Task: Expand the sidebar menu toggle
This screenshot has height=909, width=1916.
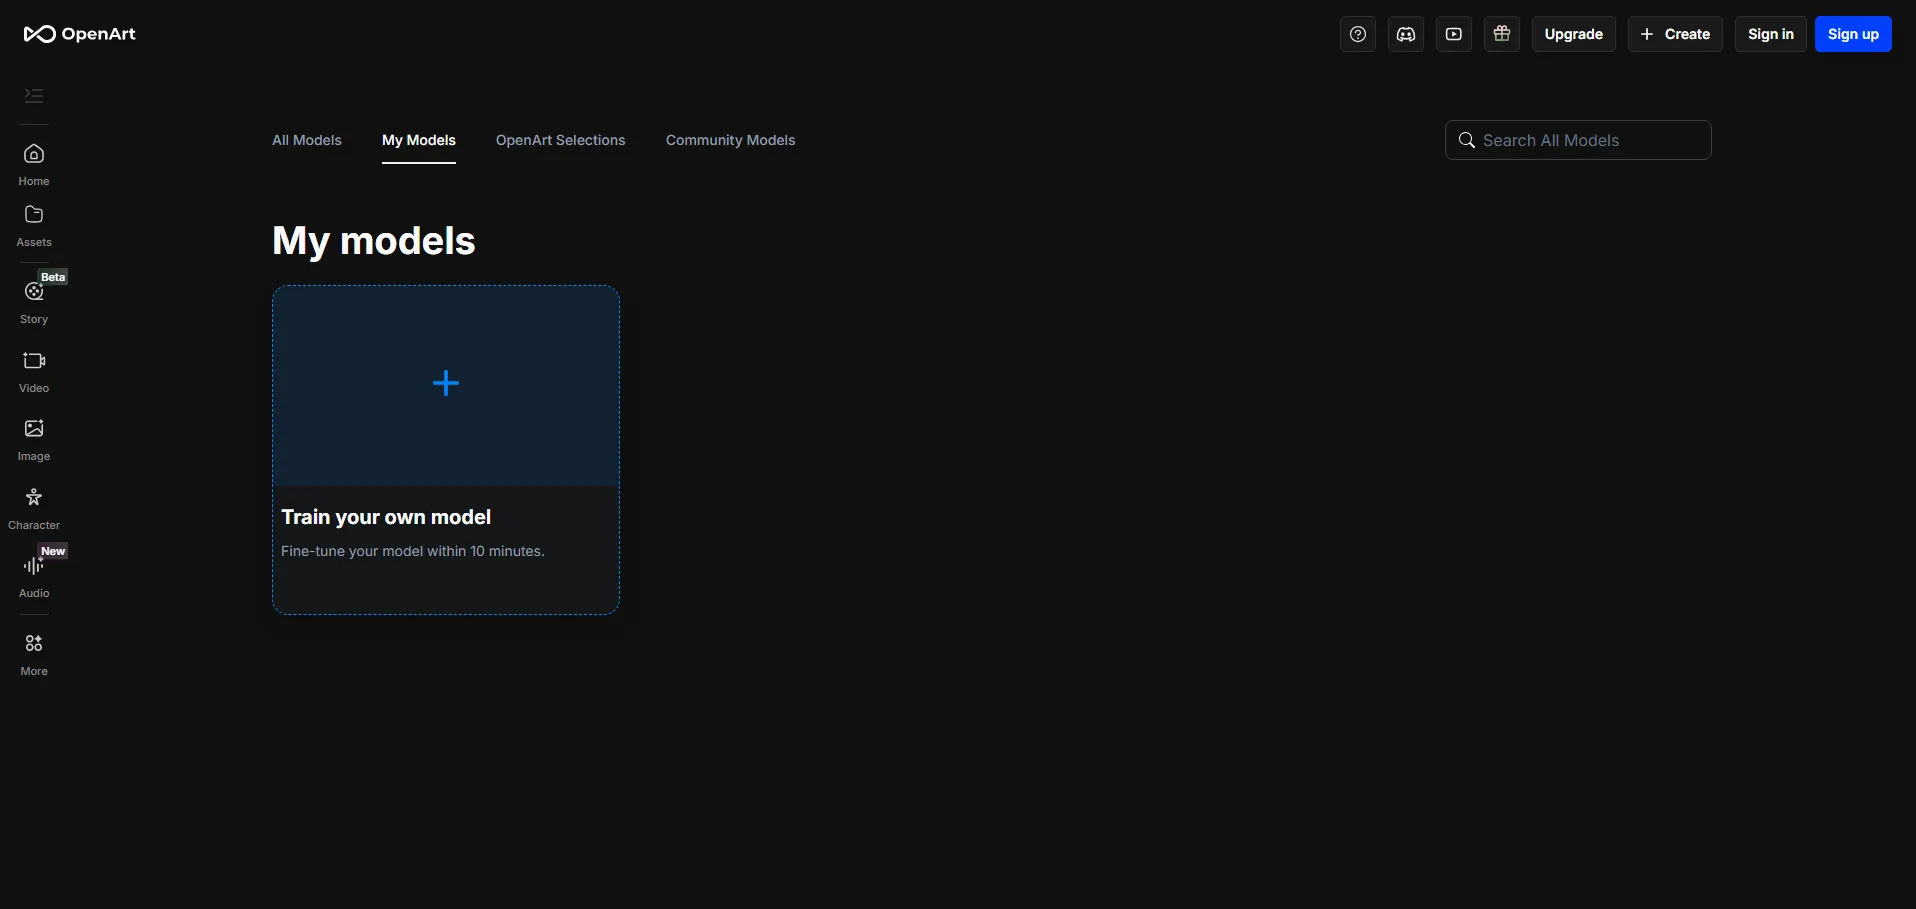Action: click(x=34, y=96)
